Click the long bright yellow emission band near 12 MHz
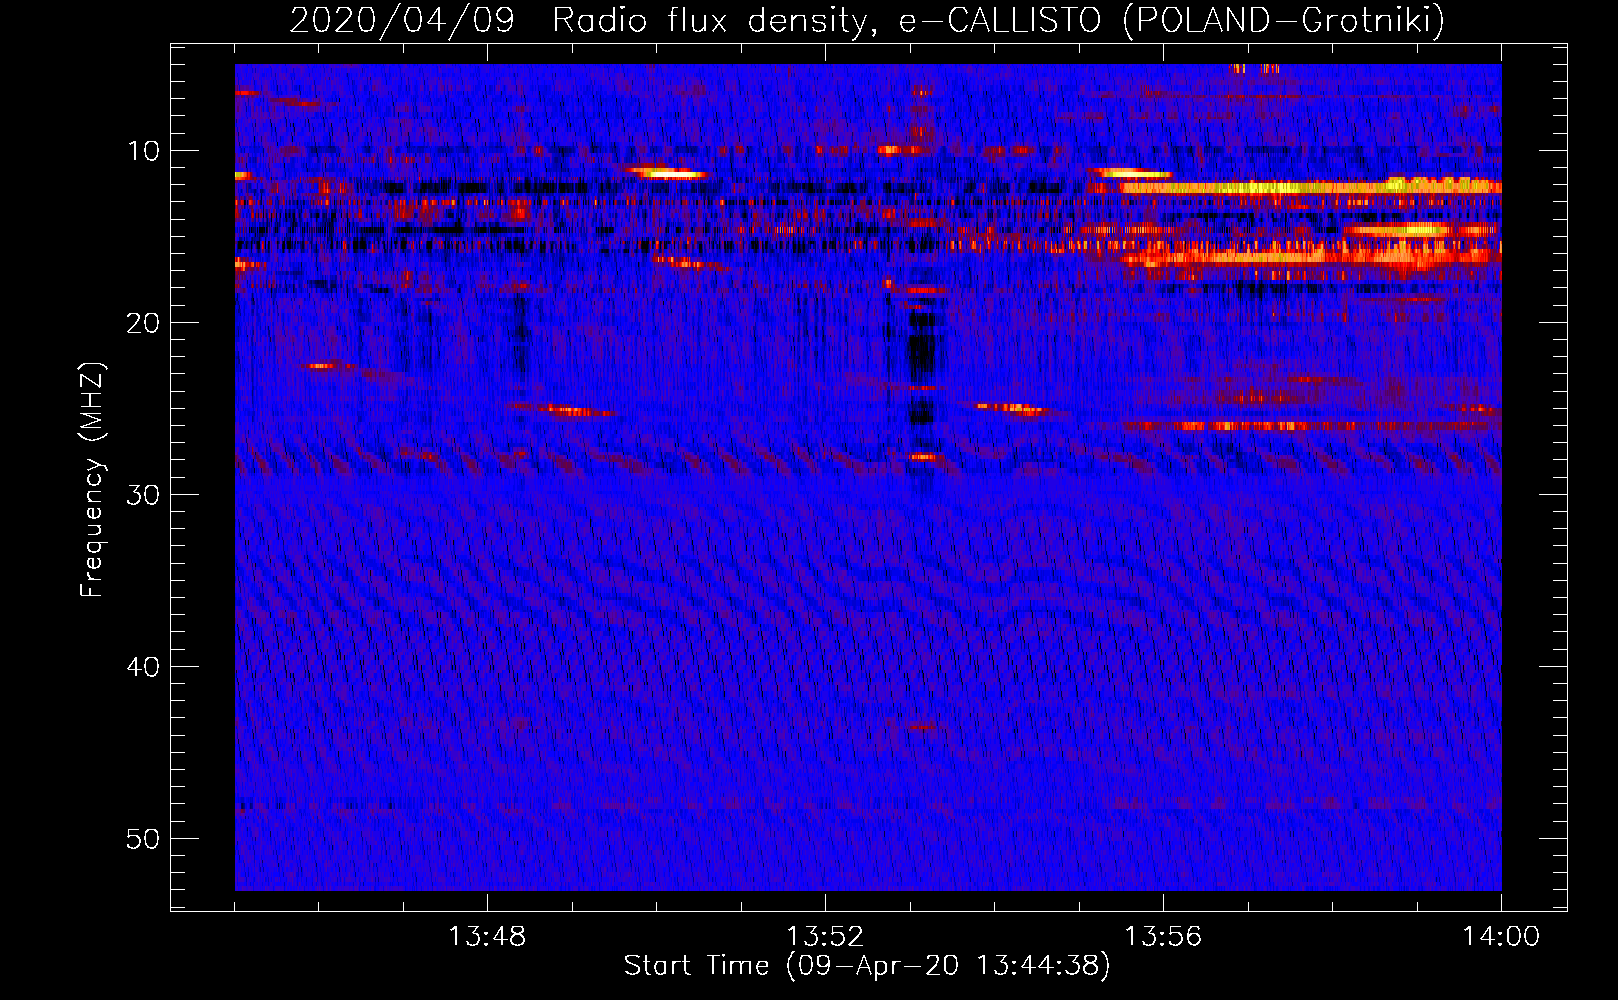The image size is (1618, 1000). [1310, 186]
